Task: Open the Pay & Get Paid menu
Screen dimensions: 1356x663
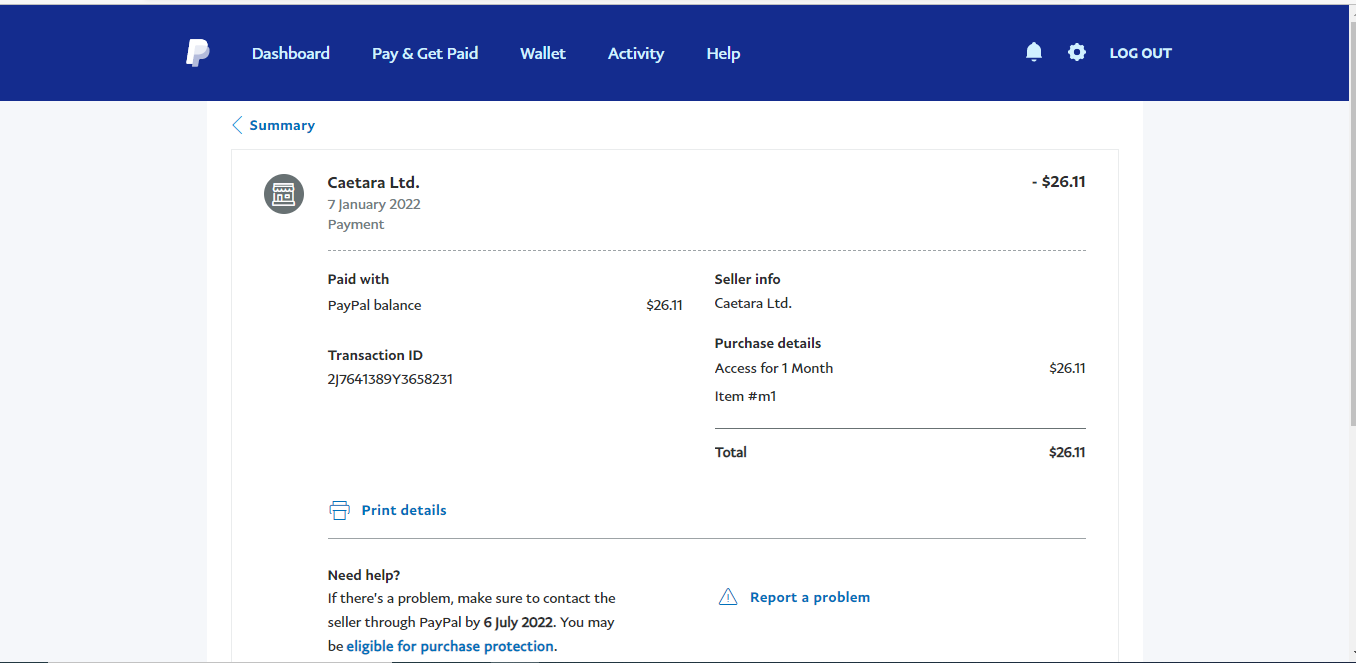Action: coord(425,53)
